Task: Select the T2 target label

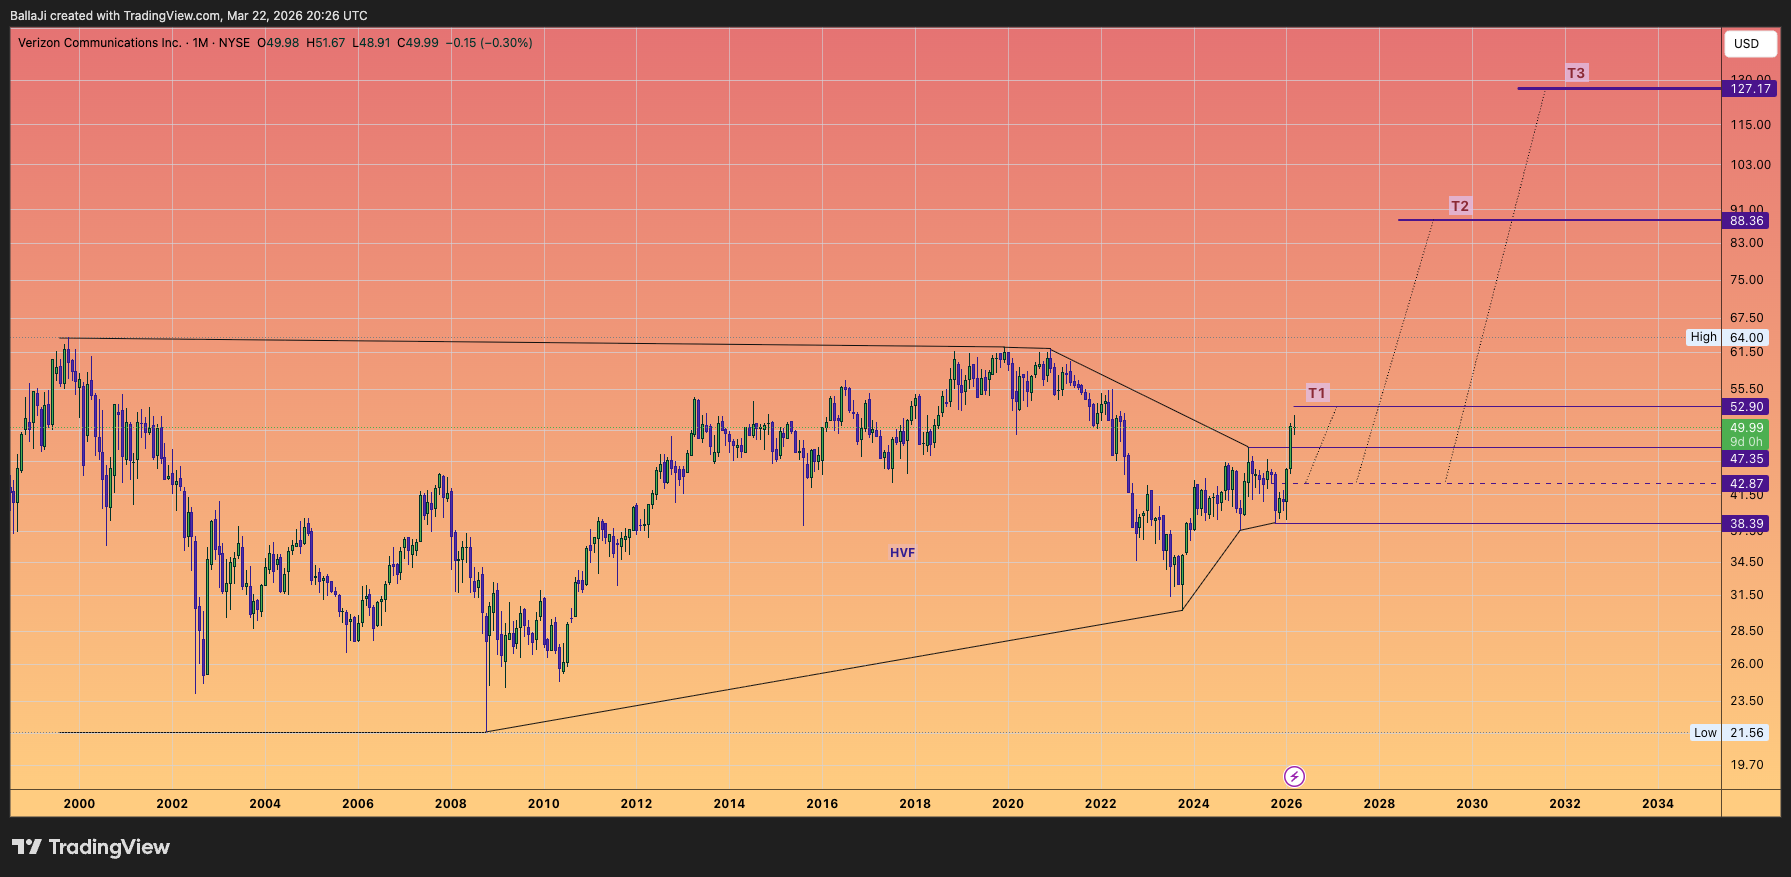Action: pyautogui.click(x=1460, y=206)
